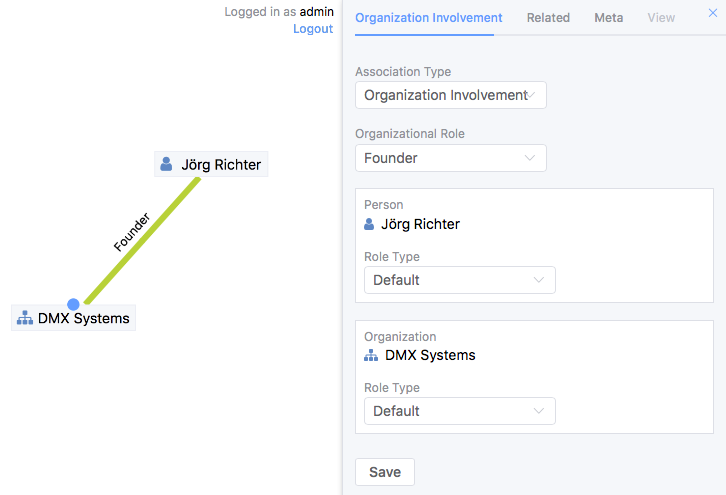The height and width of the screenshot is (495, 726).
Task: Select the Organization Involvement tab
Action: pos(428,18)
